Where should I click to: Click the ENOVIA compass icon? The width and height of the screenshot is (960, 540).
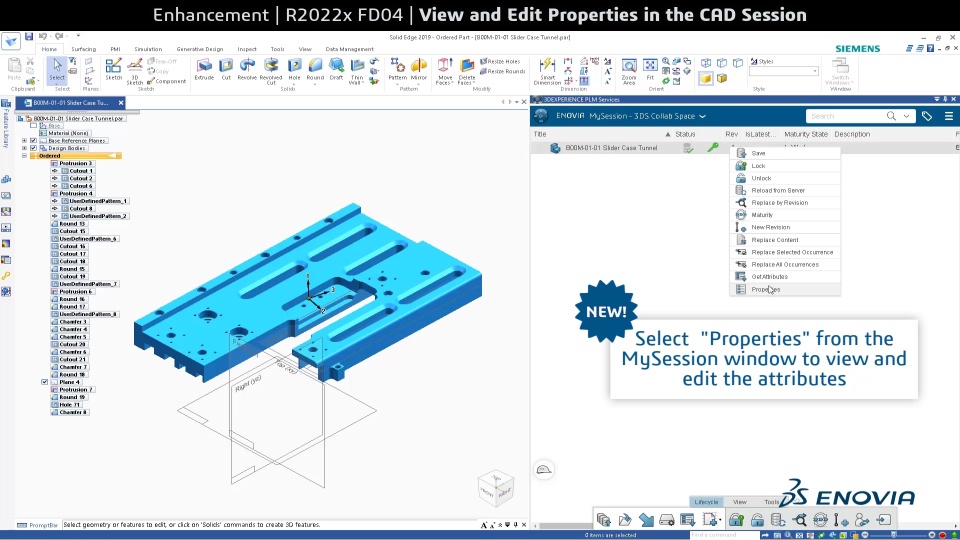pyautogui.click(x=541, y=116)
